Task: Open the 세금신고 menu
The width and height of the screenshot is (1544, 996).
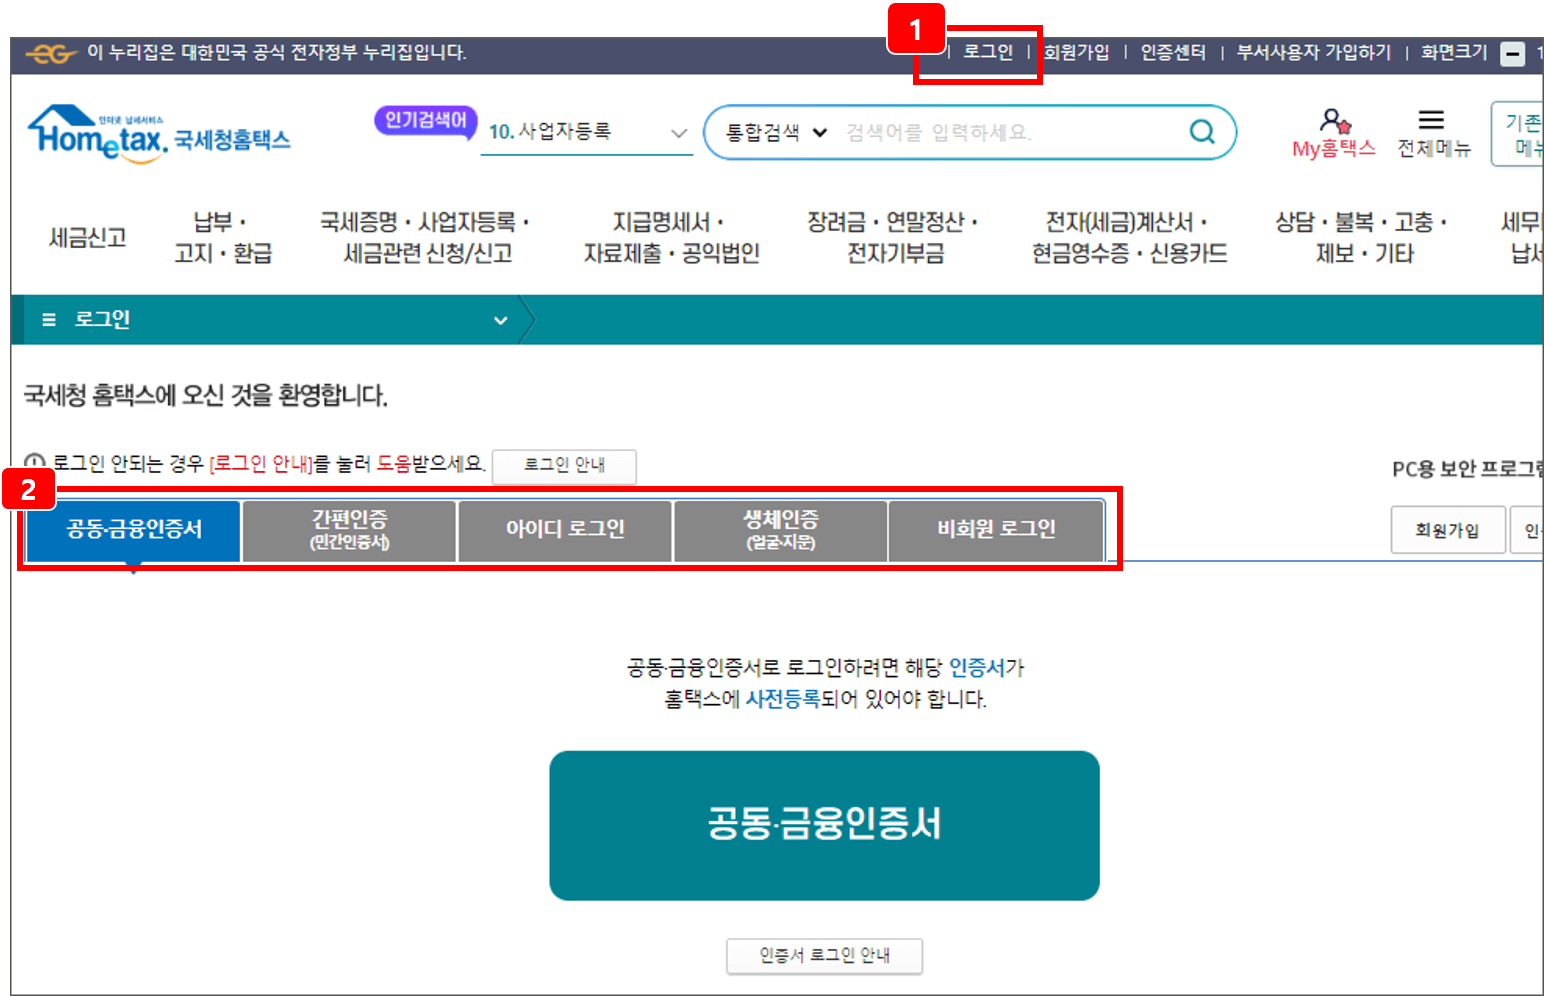Action: click(x=85, y=237)
